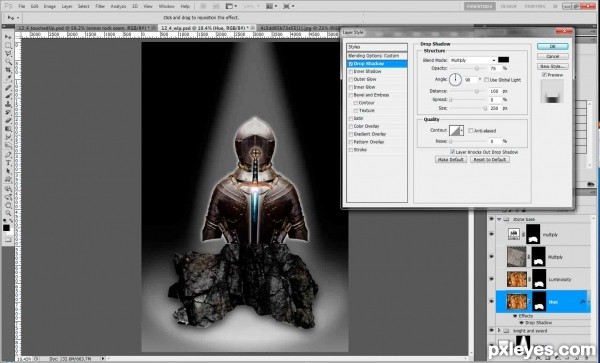Toggle Quick Mask mode at toolbox bottom

pyautogui.click(x=8, y=240)
